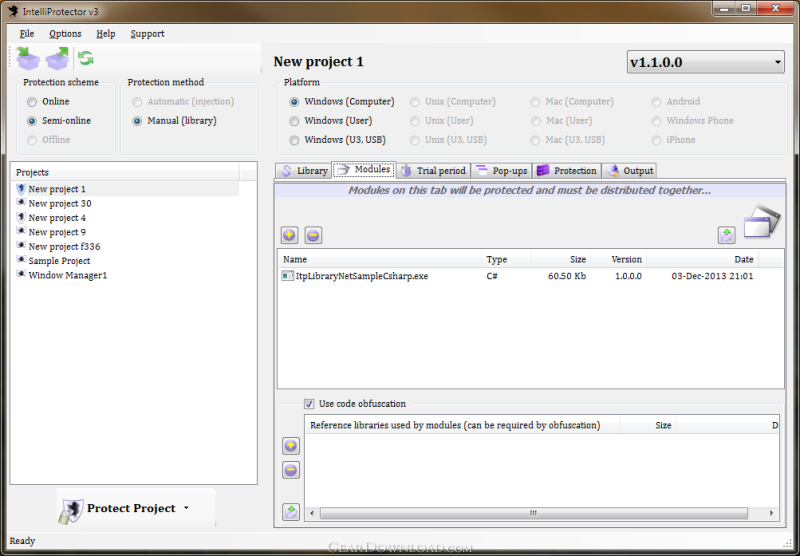
Task: Click the export project box icon
Action: [x=57, y=59]
